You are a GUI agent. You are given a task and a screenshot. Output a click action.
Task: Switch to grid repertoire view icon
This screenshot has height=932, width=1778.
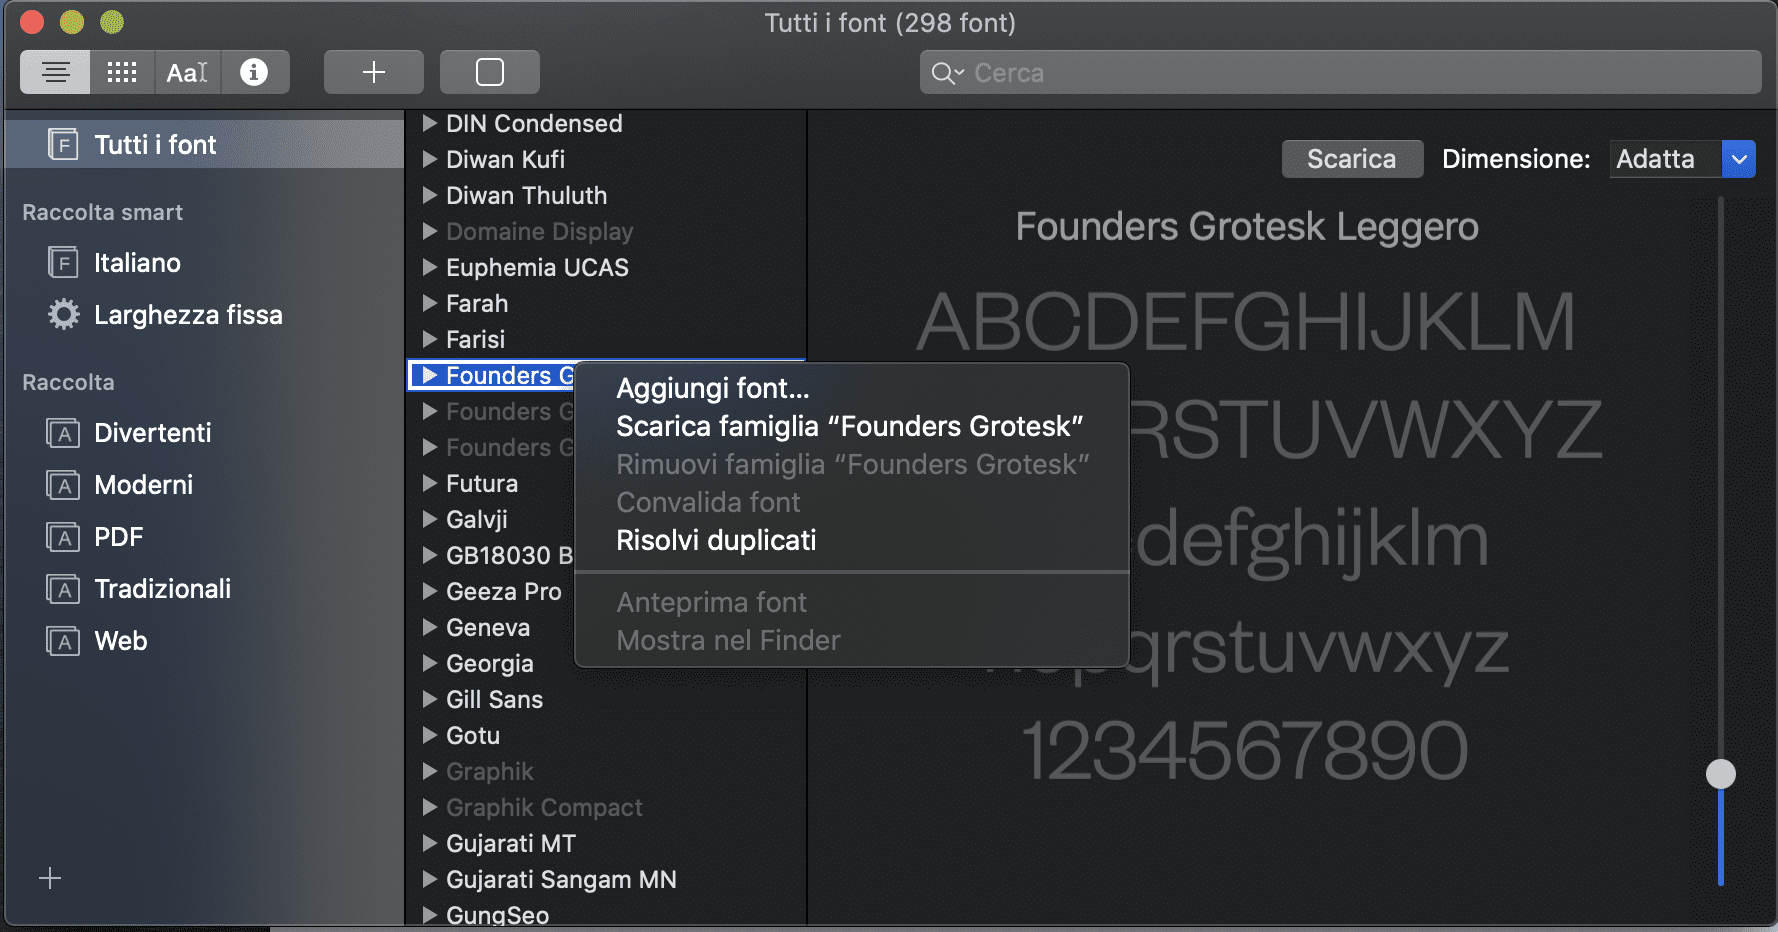(122, 72)
